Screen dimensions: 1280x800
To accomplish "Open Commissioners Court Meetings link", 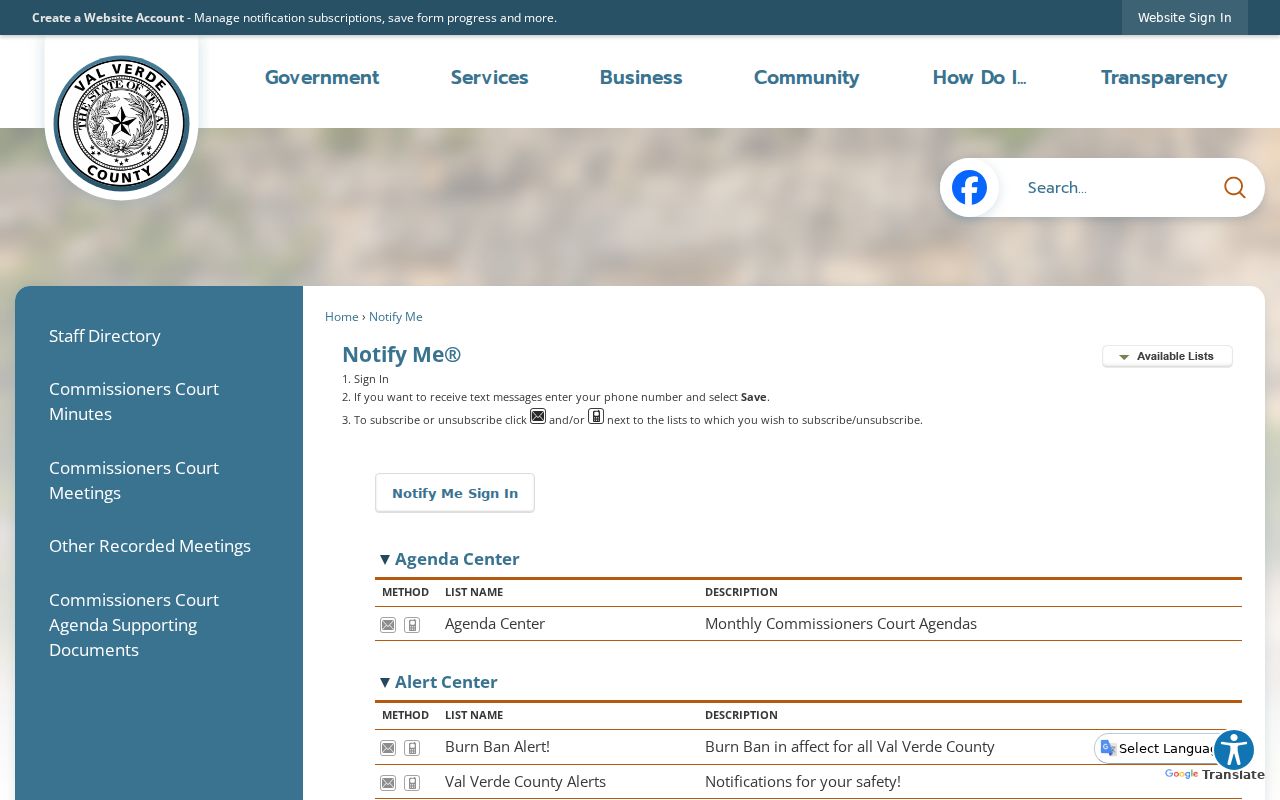I will (134, 480).
